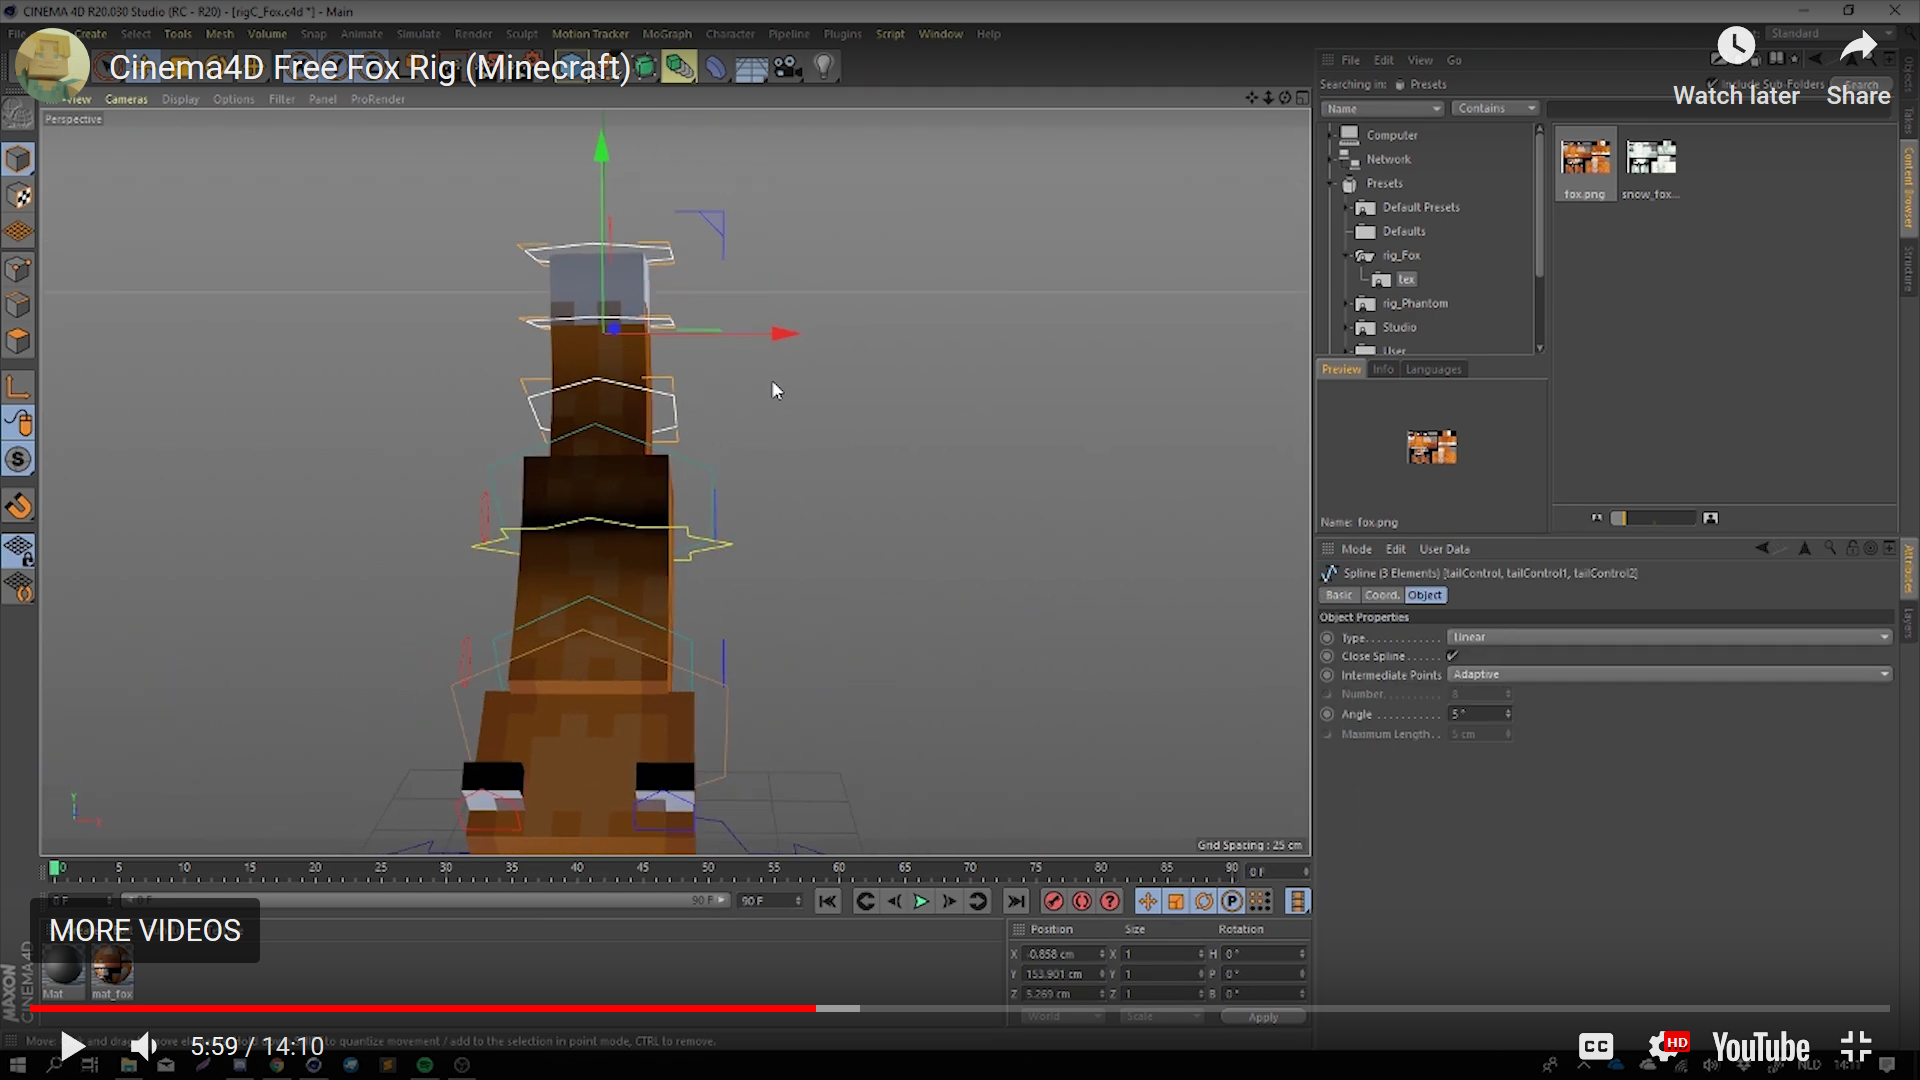The image size is (1920, 1080).
Task: Click the floor grid icon in top toolbar
Action: 751,67
